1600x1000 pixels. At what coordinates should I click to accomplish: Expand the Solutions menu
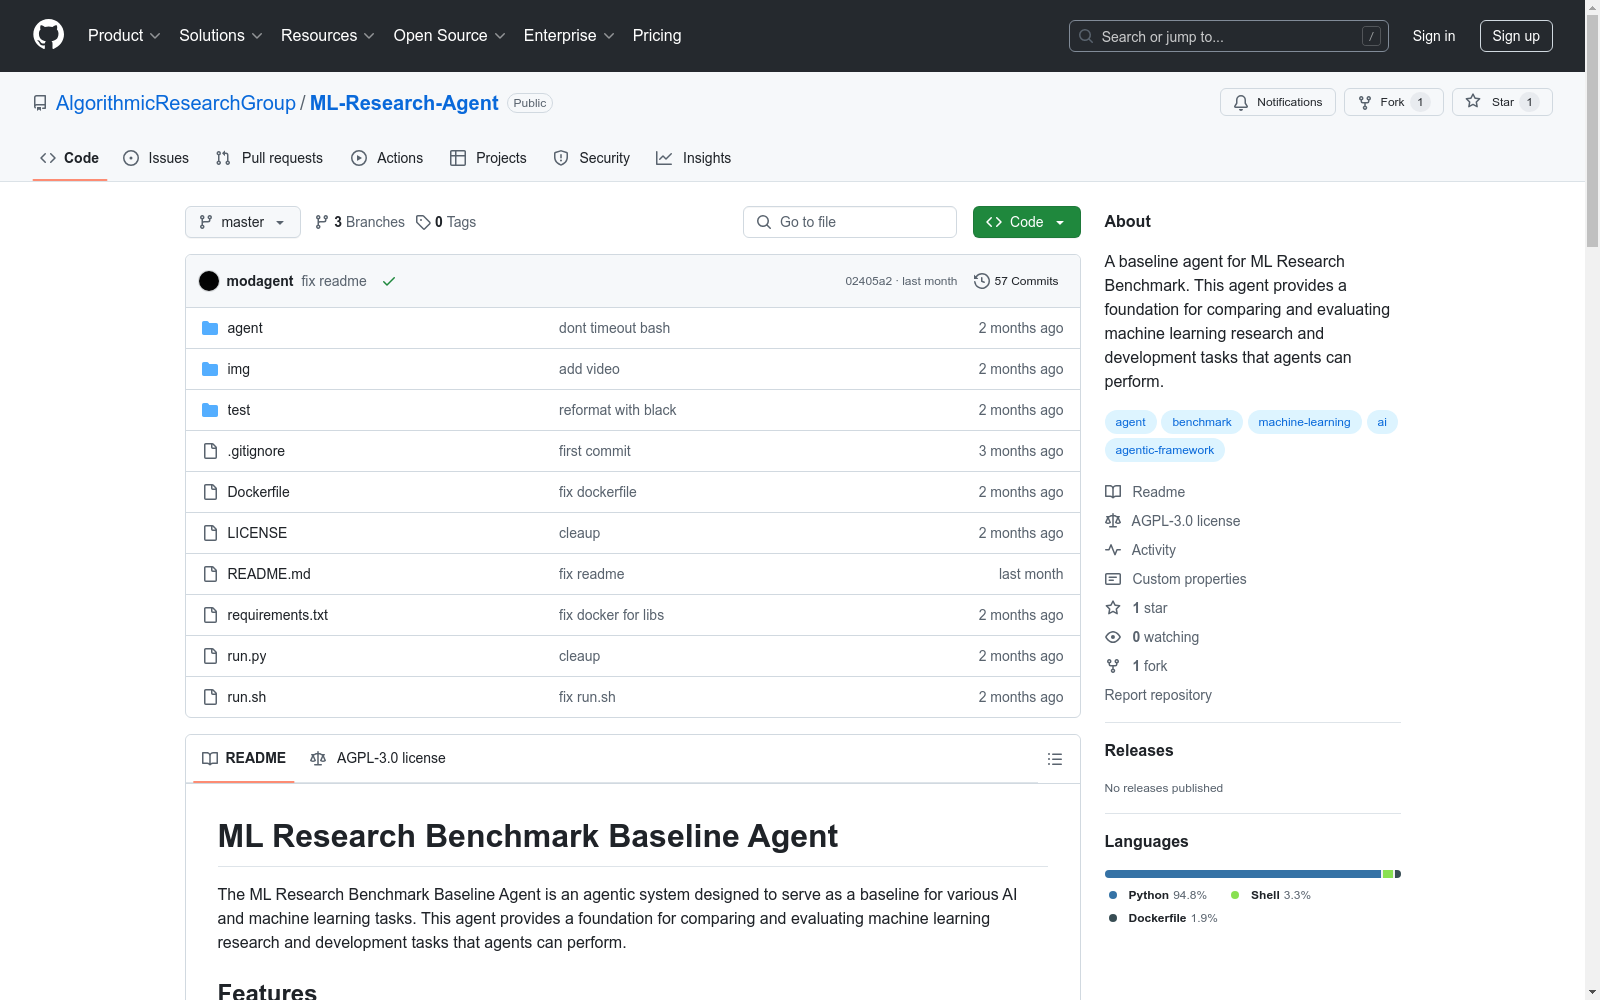(x=221, y=36)
